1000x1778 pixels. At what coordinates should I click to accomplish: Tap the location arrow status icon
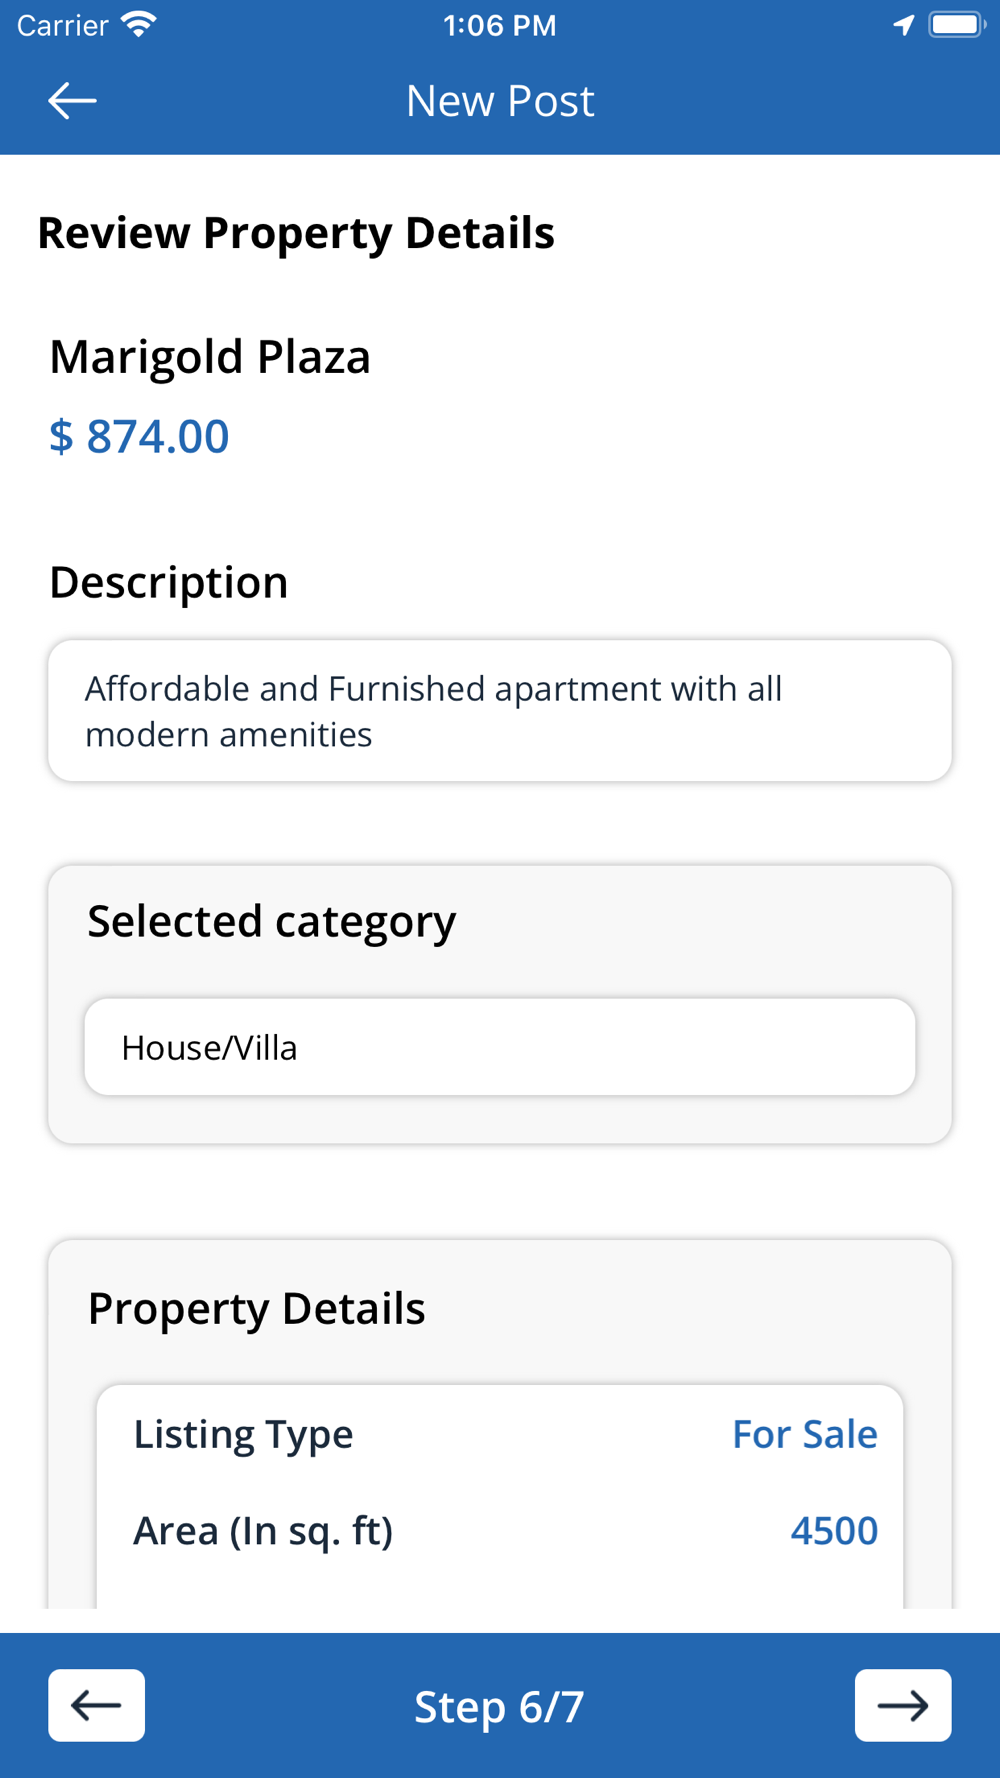click(903, 25)
